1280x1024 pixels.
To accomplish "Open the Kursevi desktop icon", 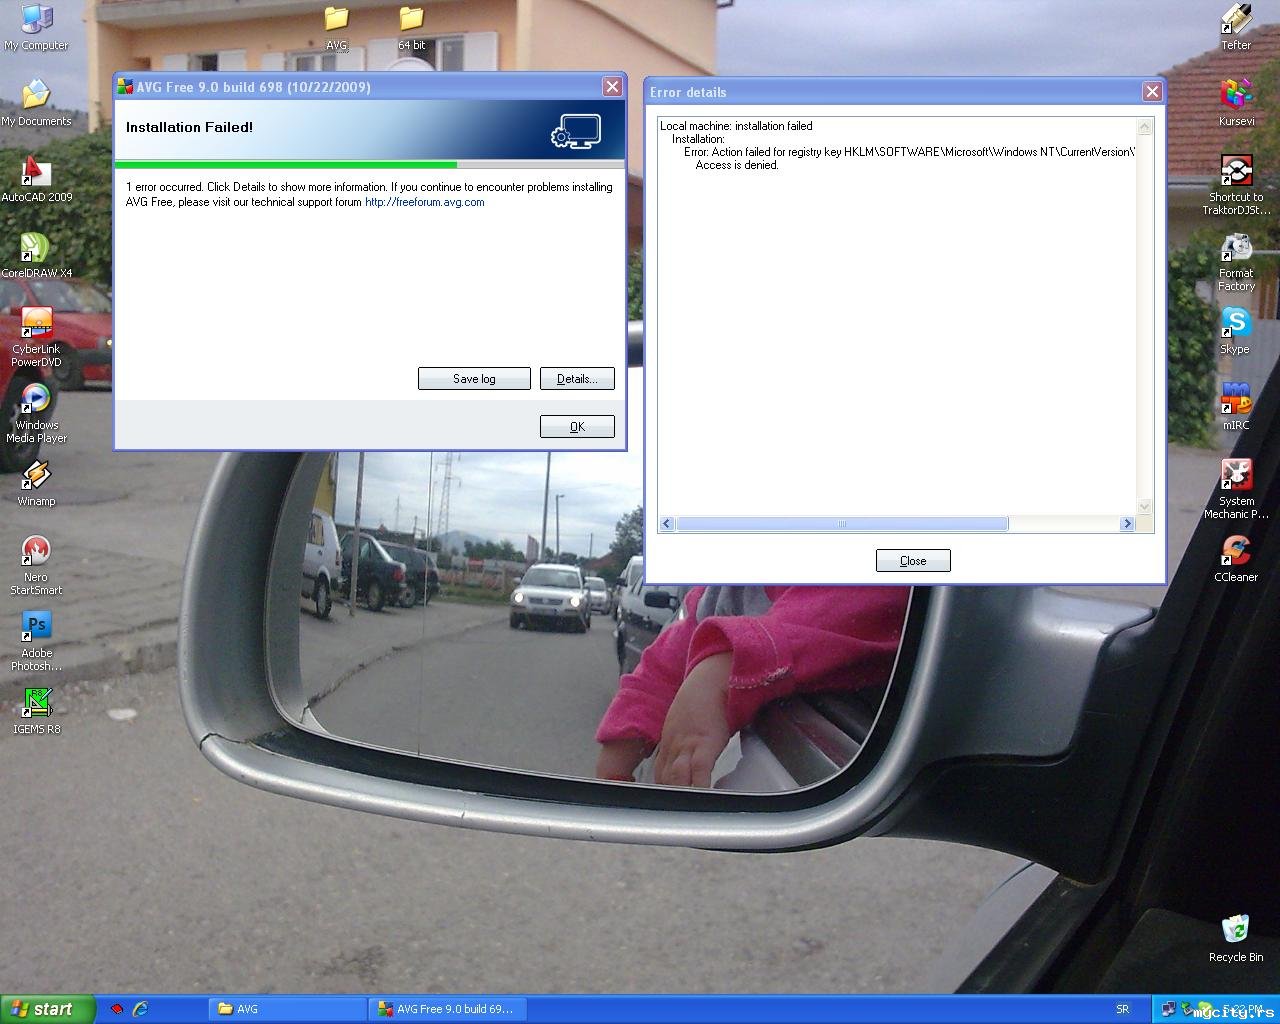I will (x=1236, y=103).
